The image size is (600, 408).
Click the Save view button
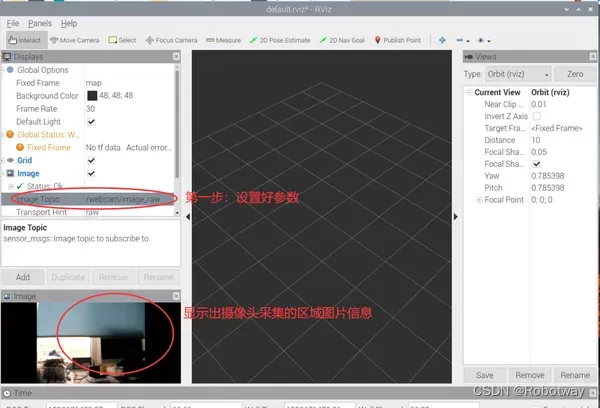(x=484, y=375)
